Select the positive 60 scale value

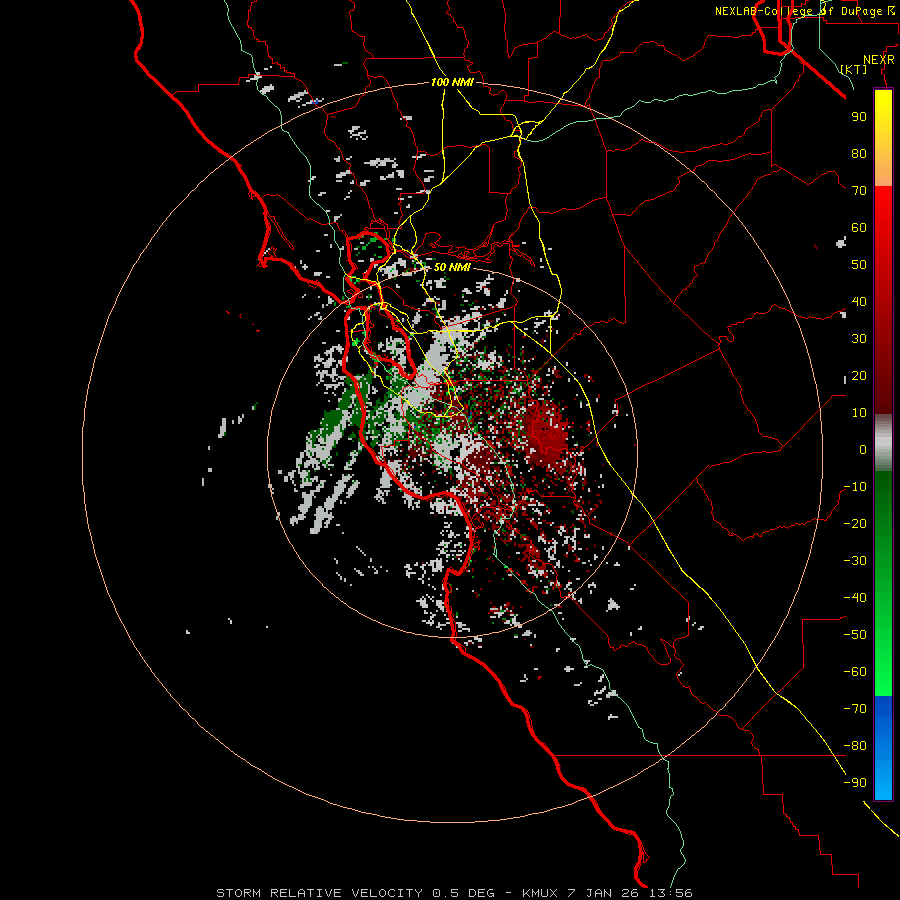pos(859,228)
